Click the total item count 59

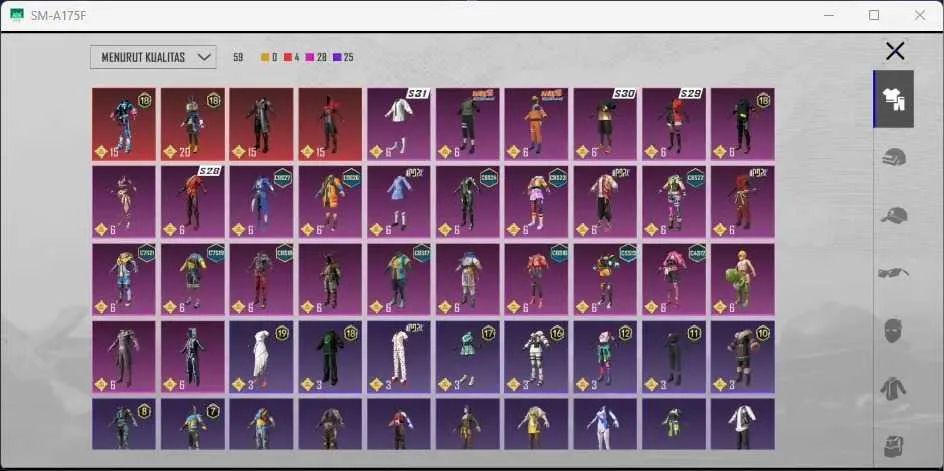[238, 58]
